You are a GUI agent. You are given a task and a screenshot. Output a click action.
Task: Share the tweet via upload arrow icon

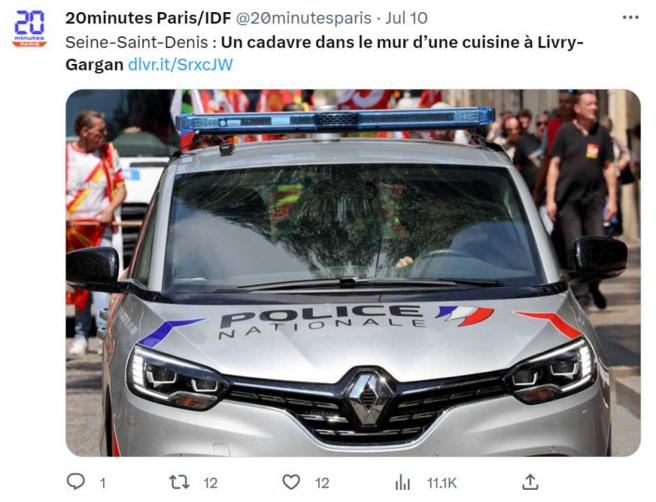point(530,482)
